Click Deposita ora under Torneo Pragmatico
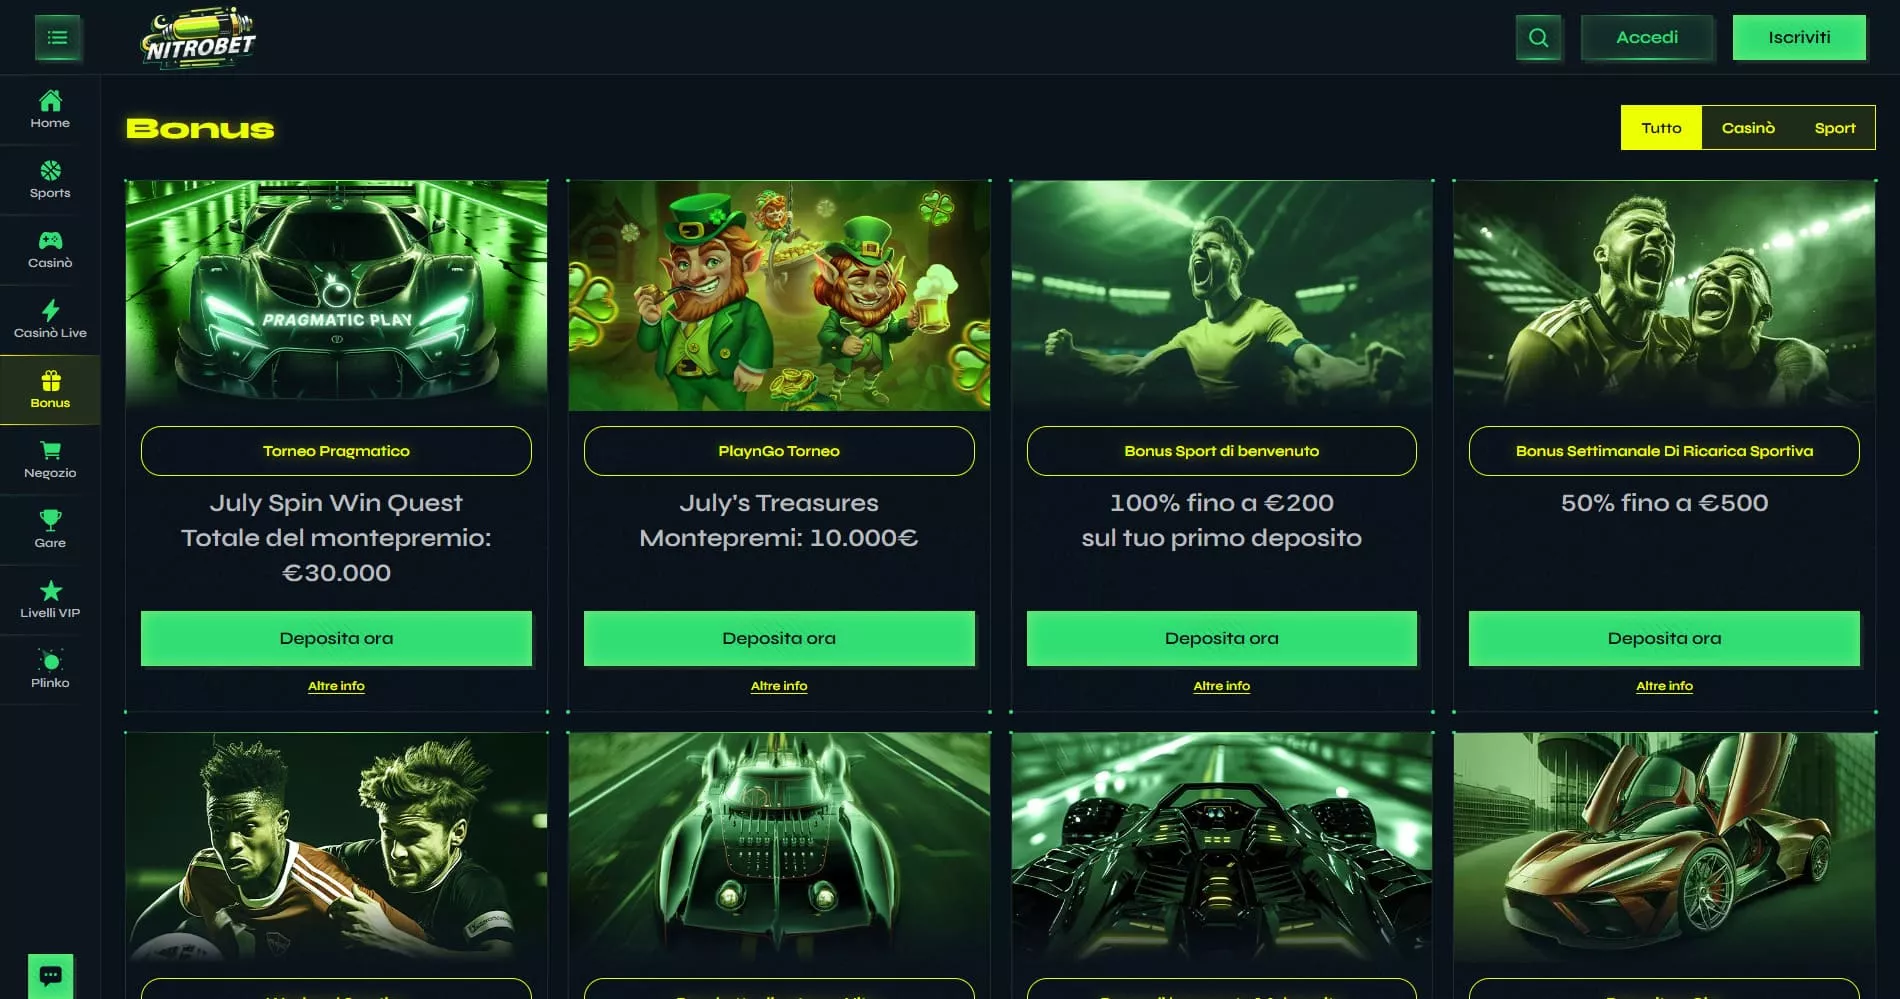 (x=336, y=638)
